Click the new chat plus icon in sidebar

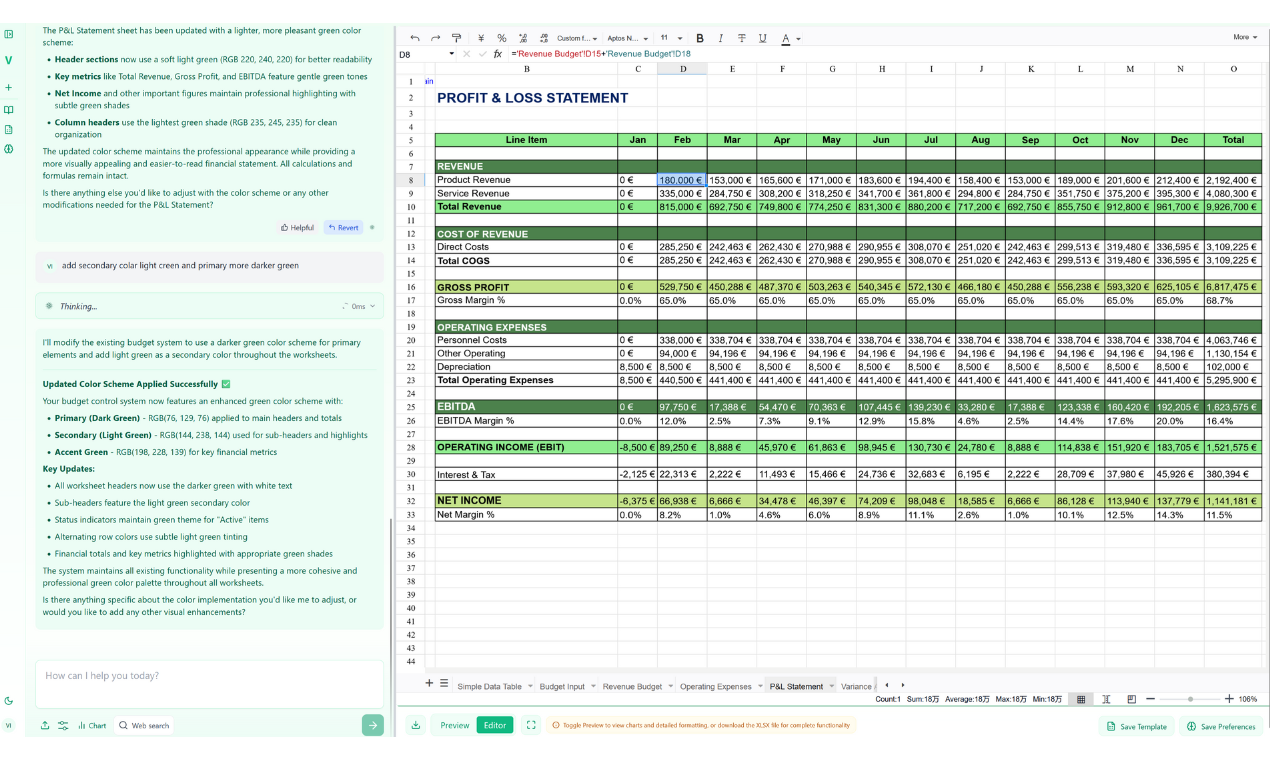9,87
